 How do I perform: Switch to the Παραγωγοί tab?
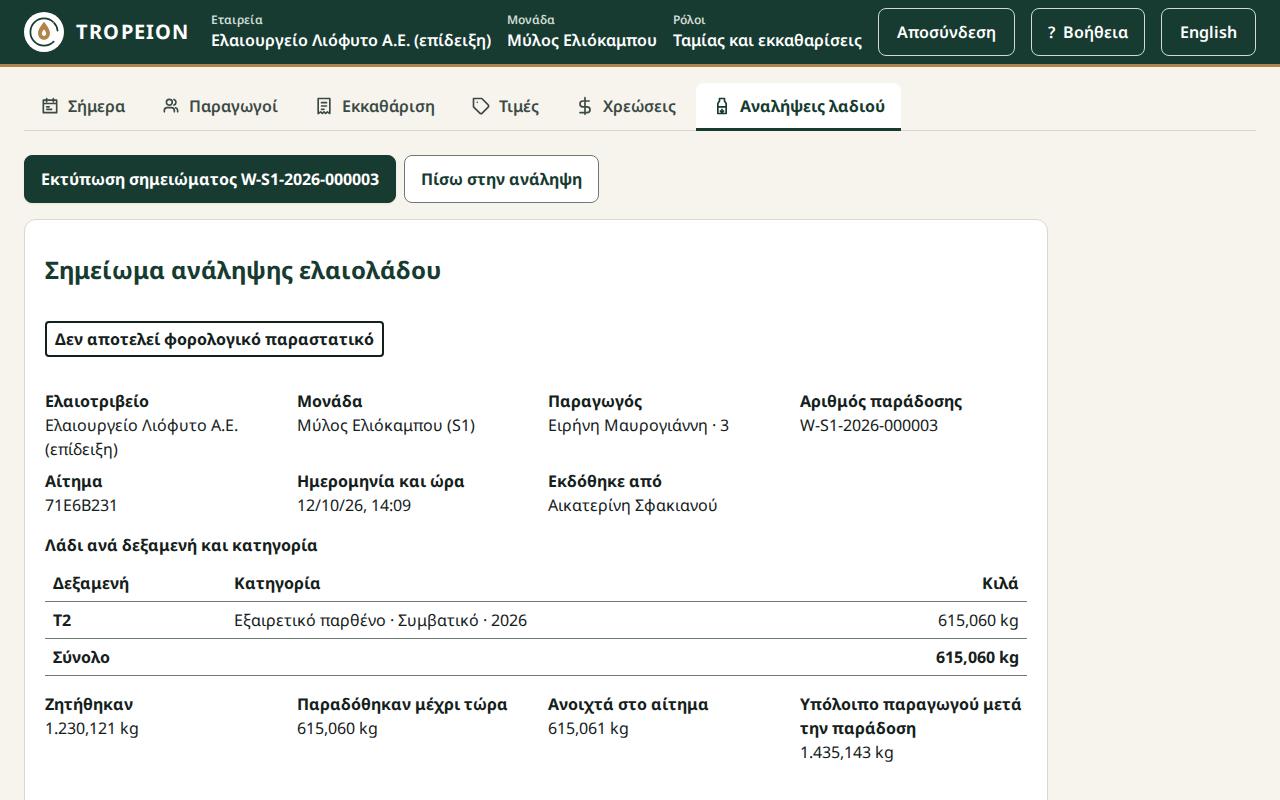pyautogui.click(x=220, y=106)
